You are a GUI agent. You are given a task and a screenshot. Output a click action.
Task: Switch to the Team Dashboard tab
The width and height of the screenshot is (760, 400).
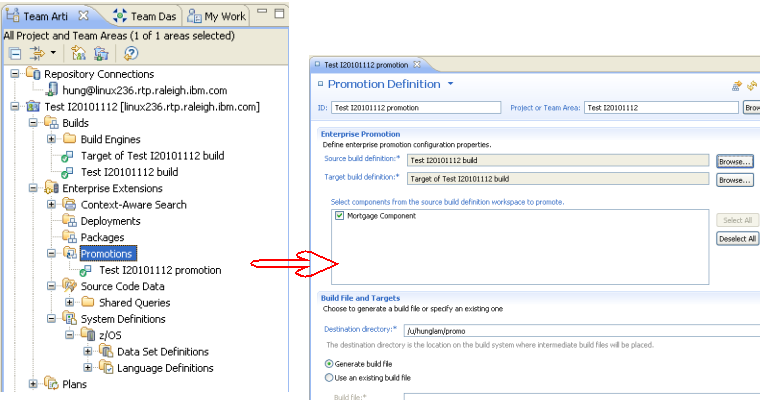tap(145, 16)
